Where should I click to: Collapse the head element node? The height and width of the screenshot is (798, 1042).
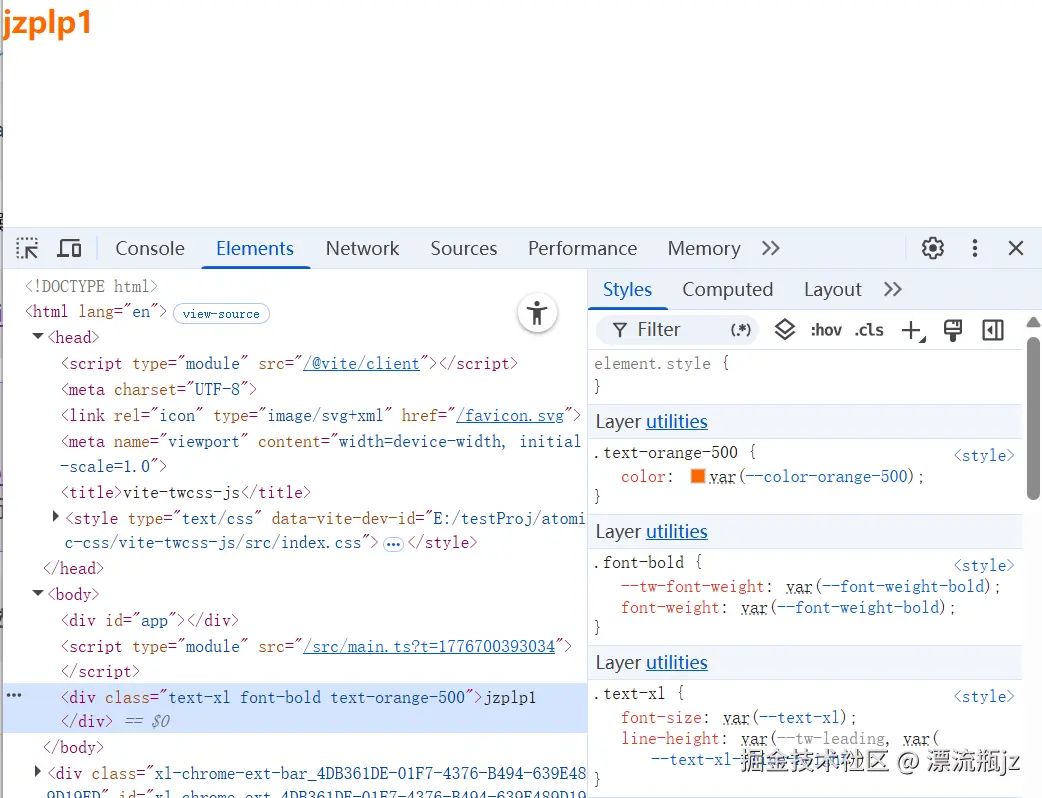point(38,337)
